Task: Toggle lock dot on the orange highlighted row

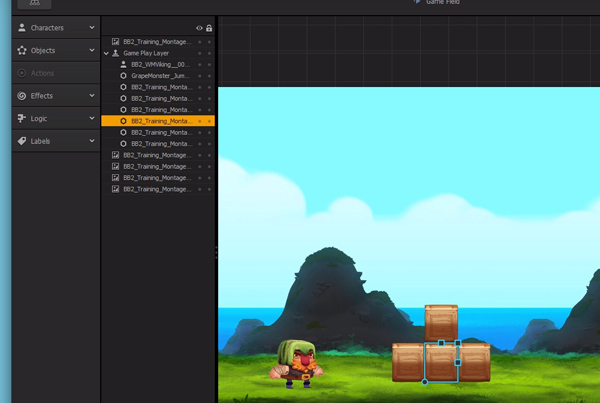Action: tap(209, 121)
